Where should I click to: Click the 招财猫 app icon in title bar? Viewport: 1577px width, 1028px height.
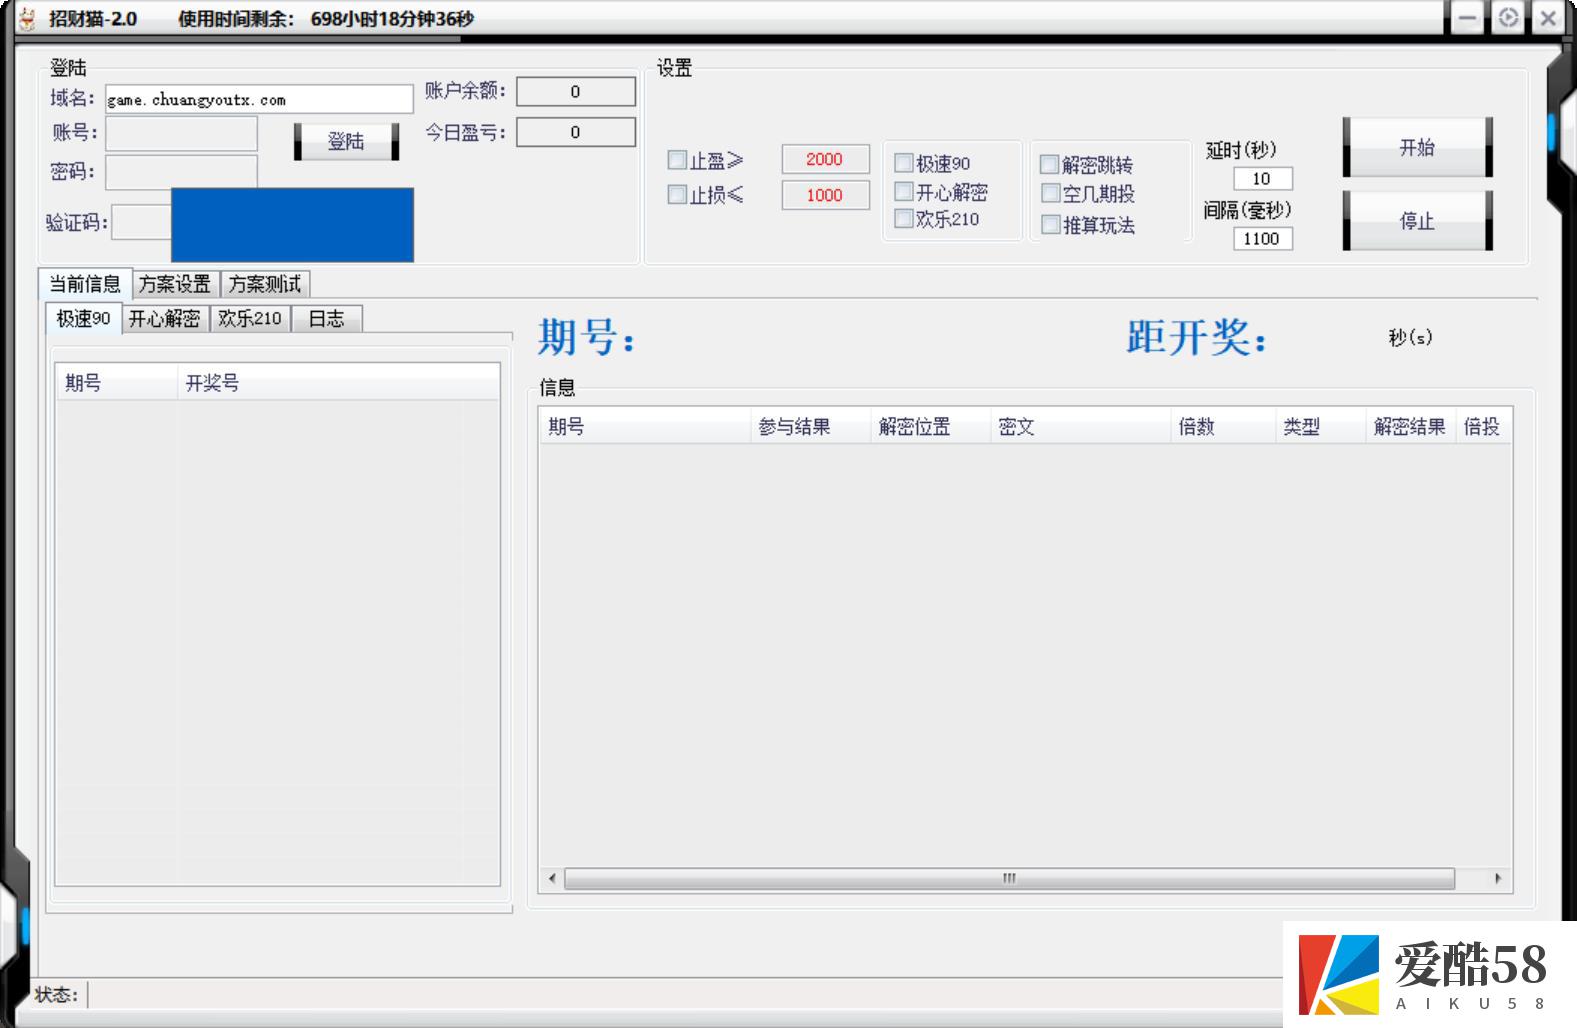27,18
